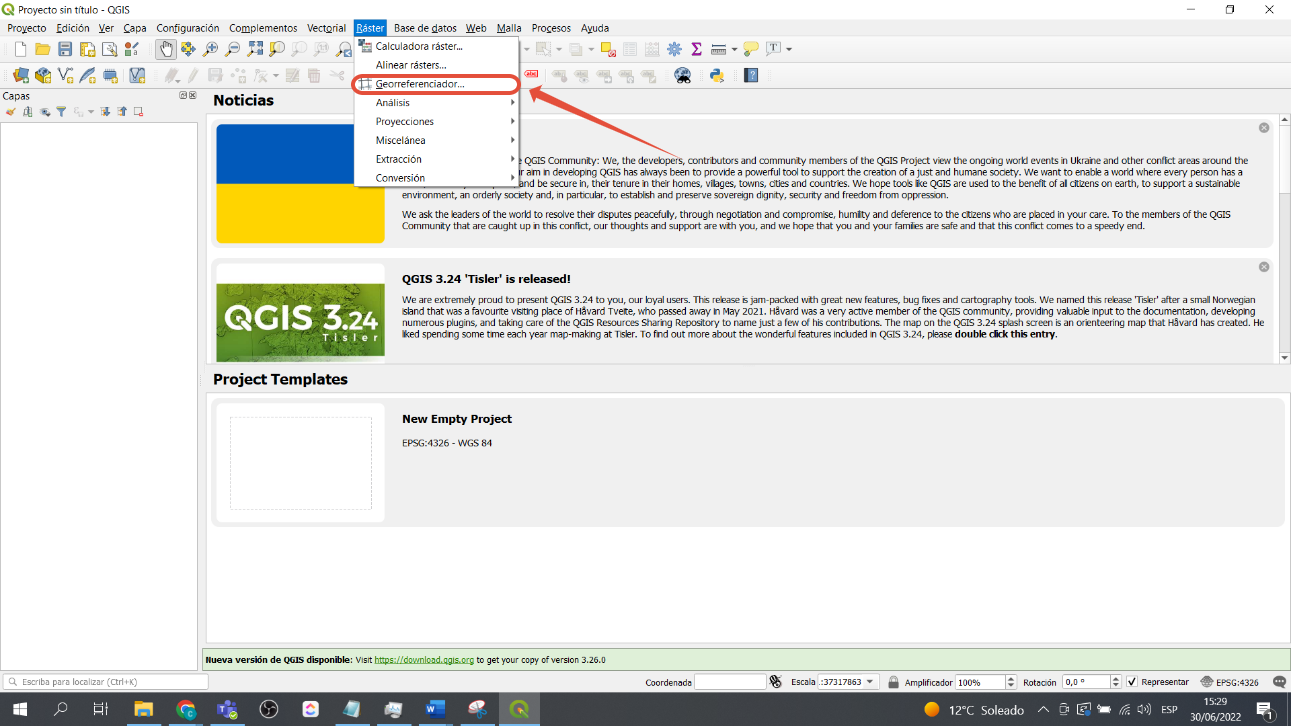The width and height of the screenshot is (1291, 726).
Task: Click the Show Map Tips speech bubble icon
Action: pyautogui.click(x=751, y=49)
